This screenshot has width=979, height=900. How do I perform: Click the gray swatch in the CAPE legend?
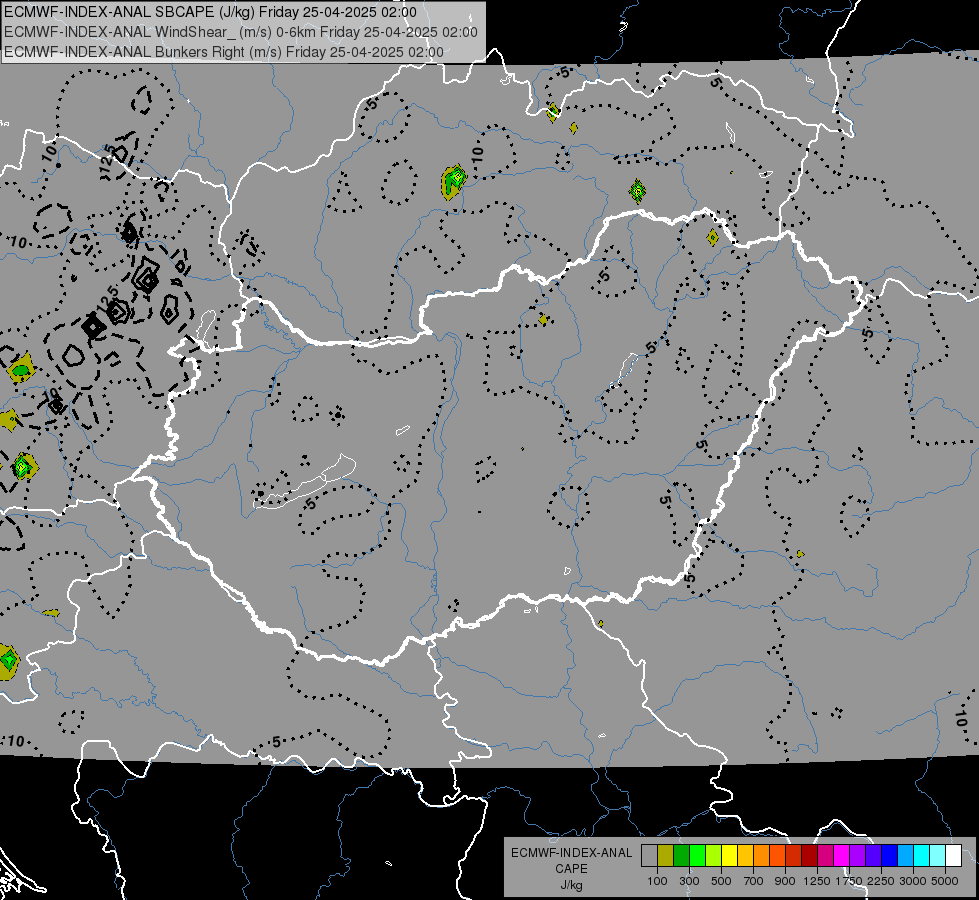649,856
